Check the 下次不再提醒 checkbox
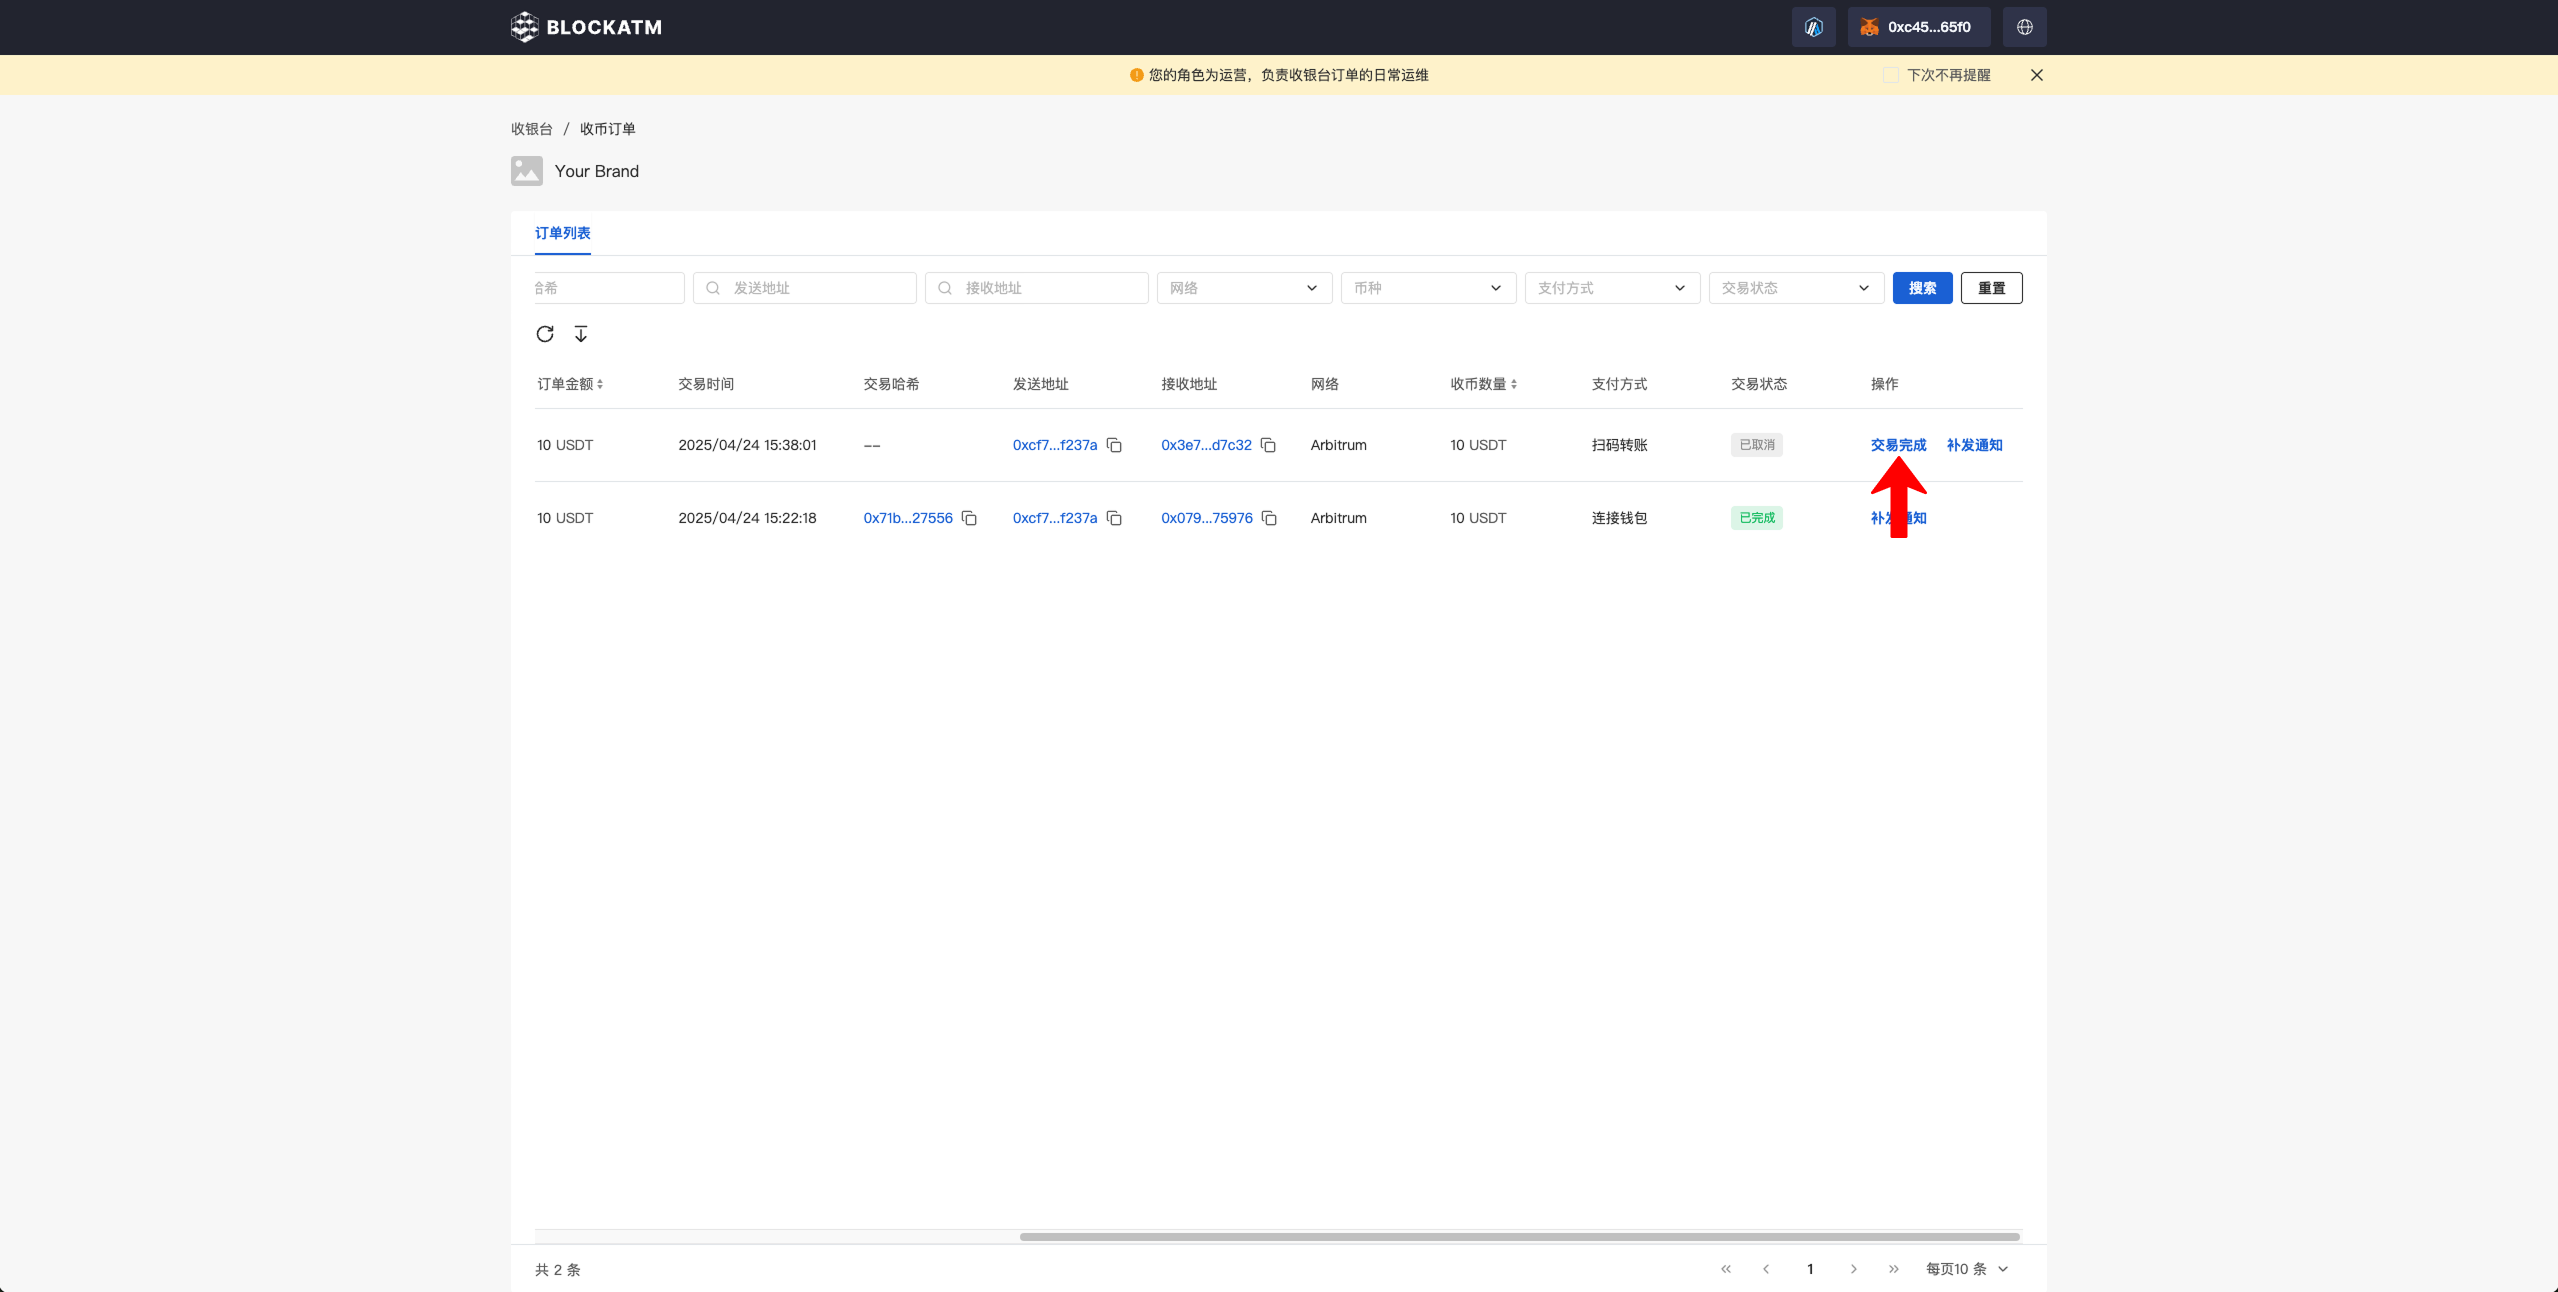The width and height of the screenshot is (2558, 1292). (x=1890, y=75)
